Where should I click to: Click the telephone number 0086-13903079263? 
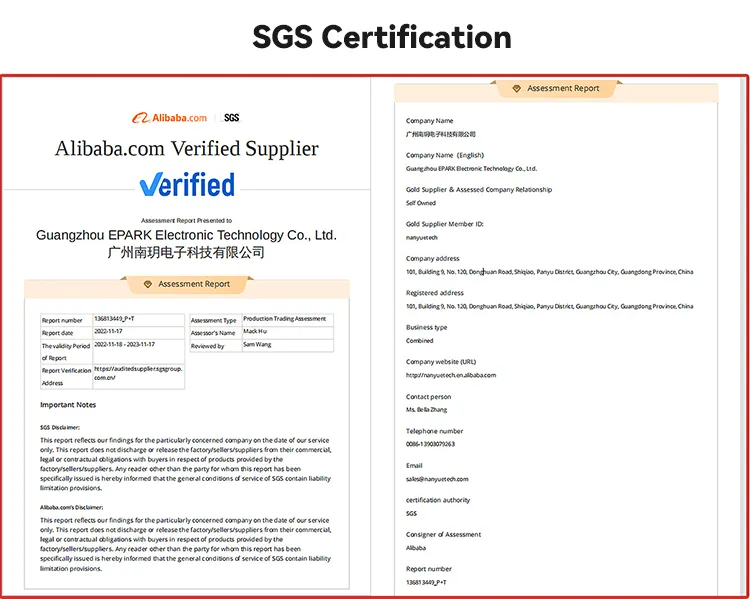click(x=430, y=444)
